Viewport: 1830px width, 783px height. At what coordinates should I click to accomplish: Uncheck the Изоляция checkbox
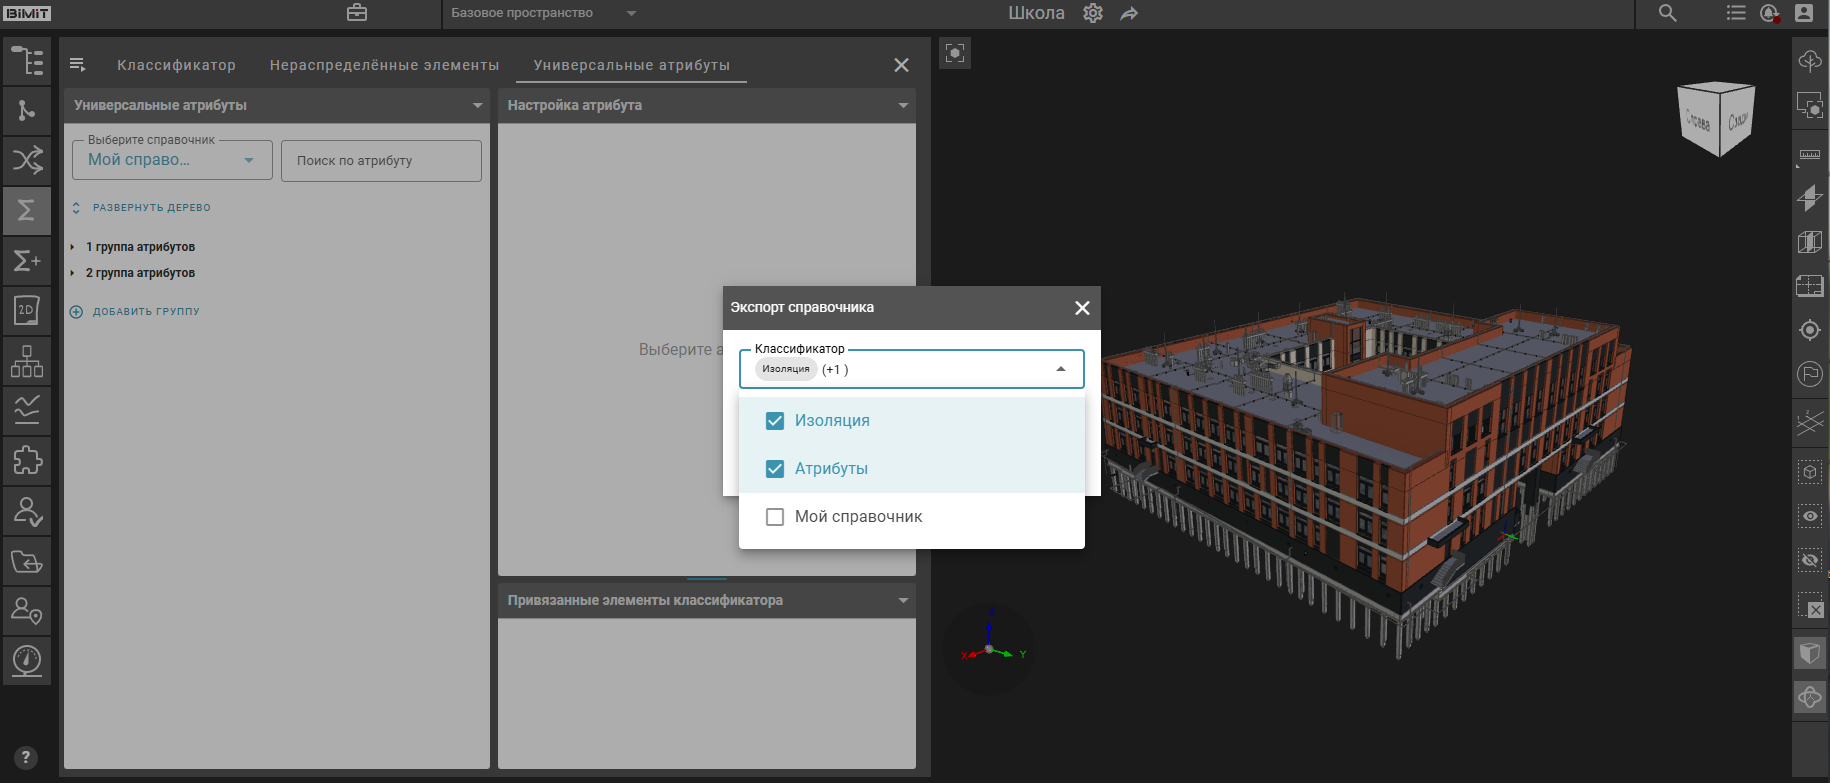coord(775,421)
